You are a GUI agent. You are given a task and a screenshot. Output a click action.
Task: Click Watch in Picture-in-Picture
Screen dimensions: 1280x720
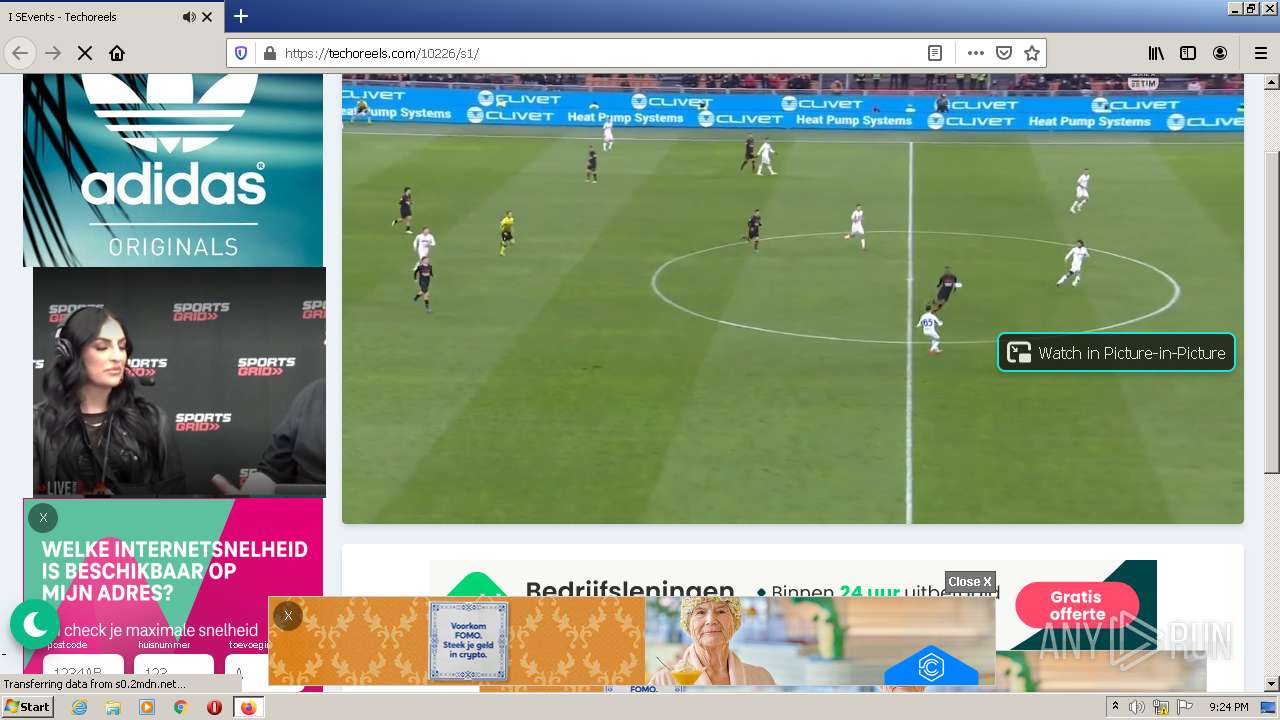[1116, 352]
